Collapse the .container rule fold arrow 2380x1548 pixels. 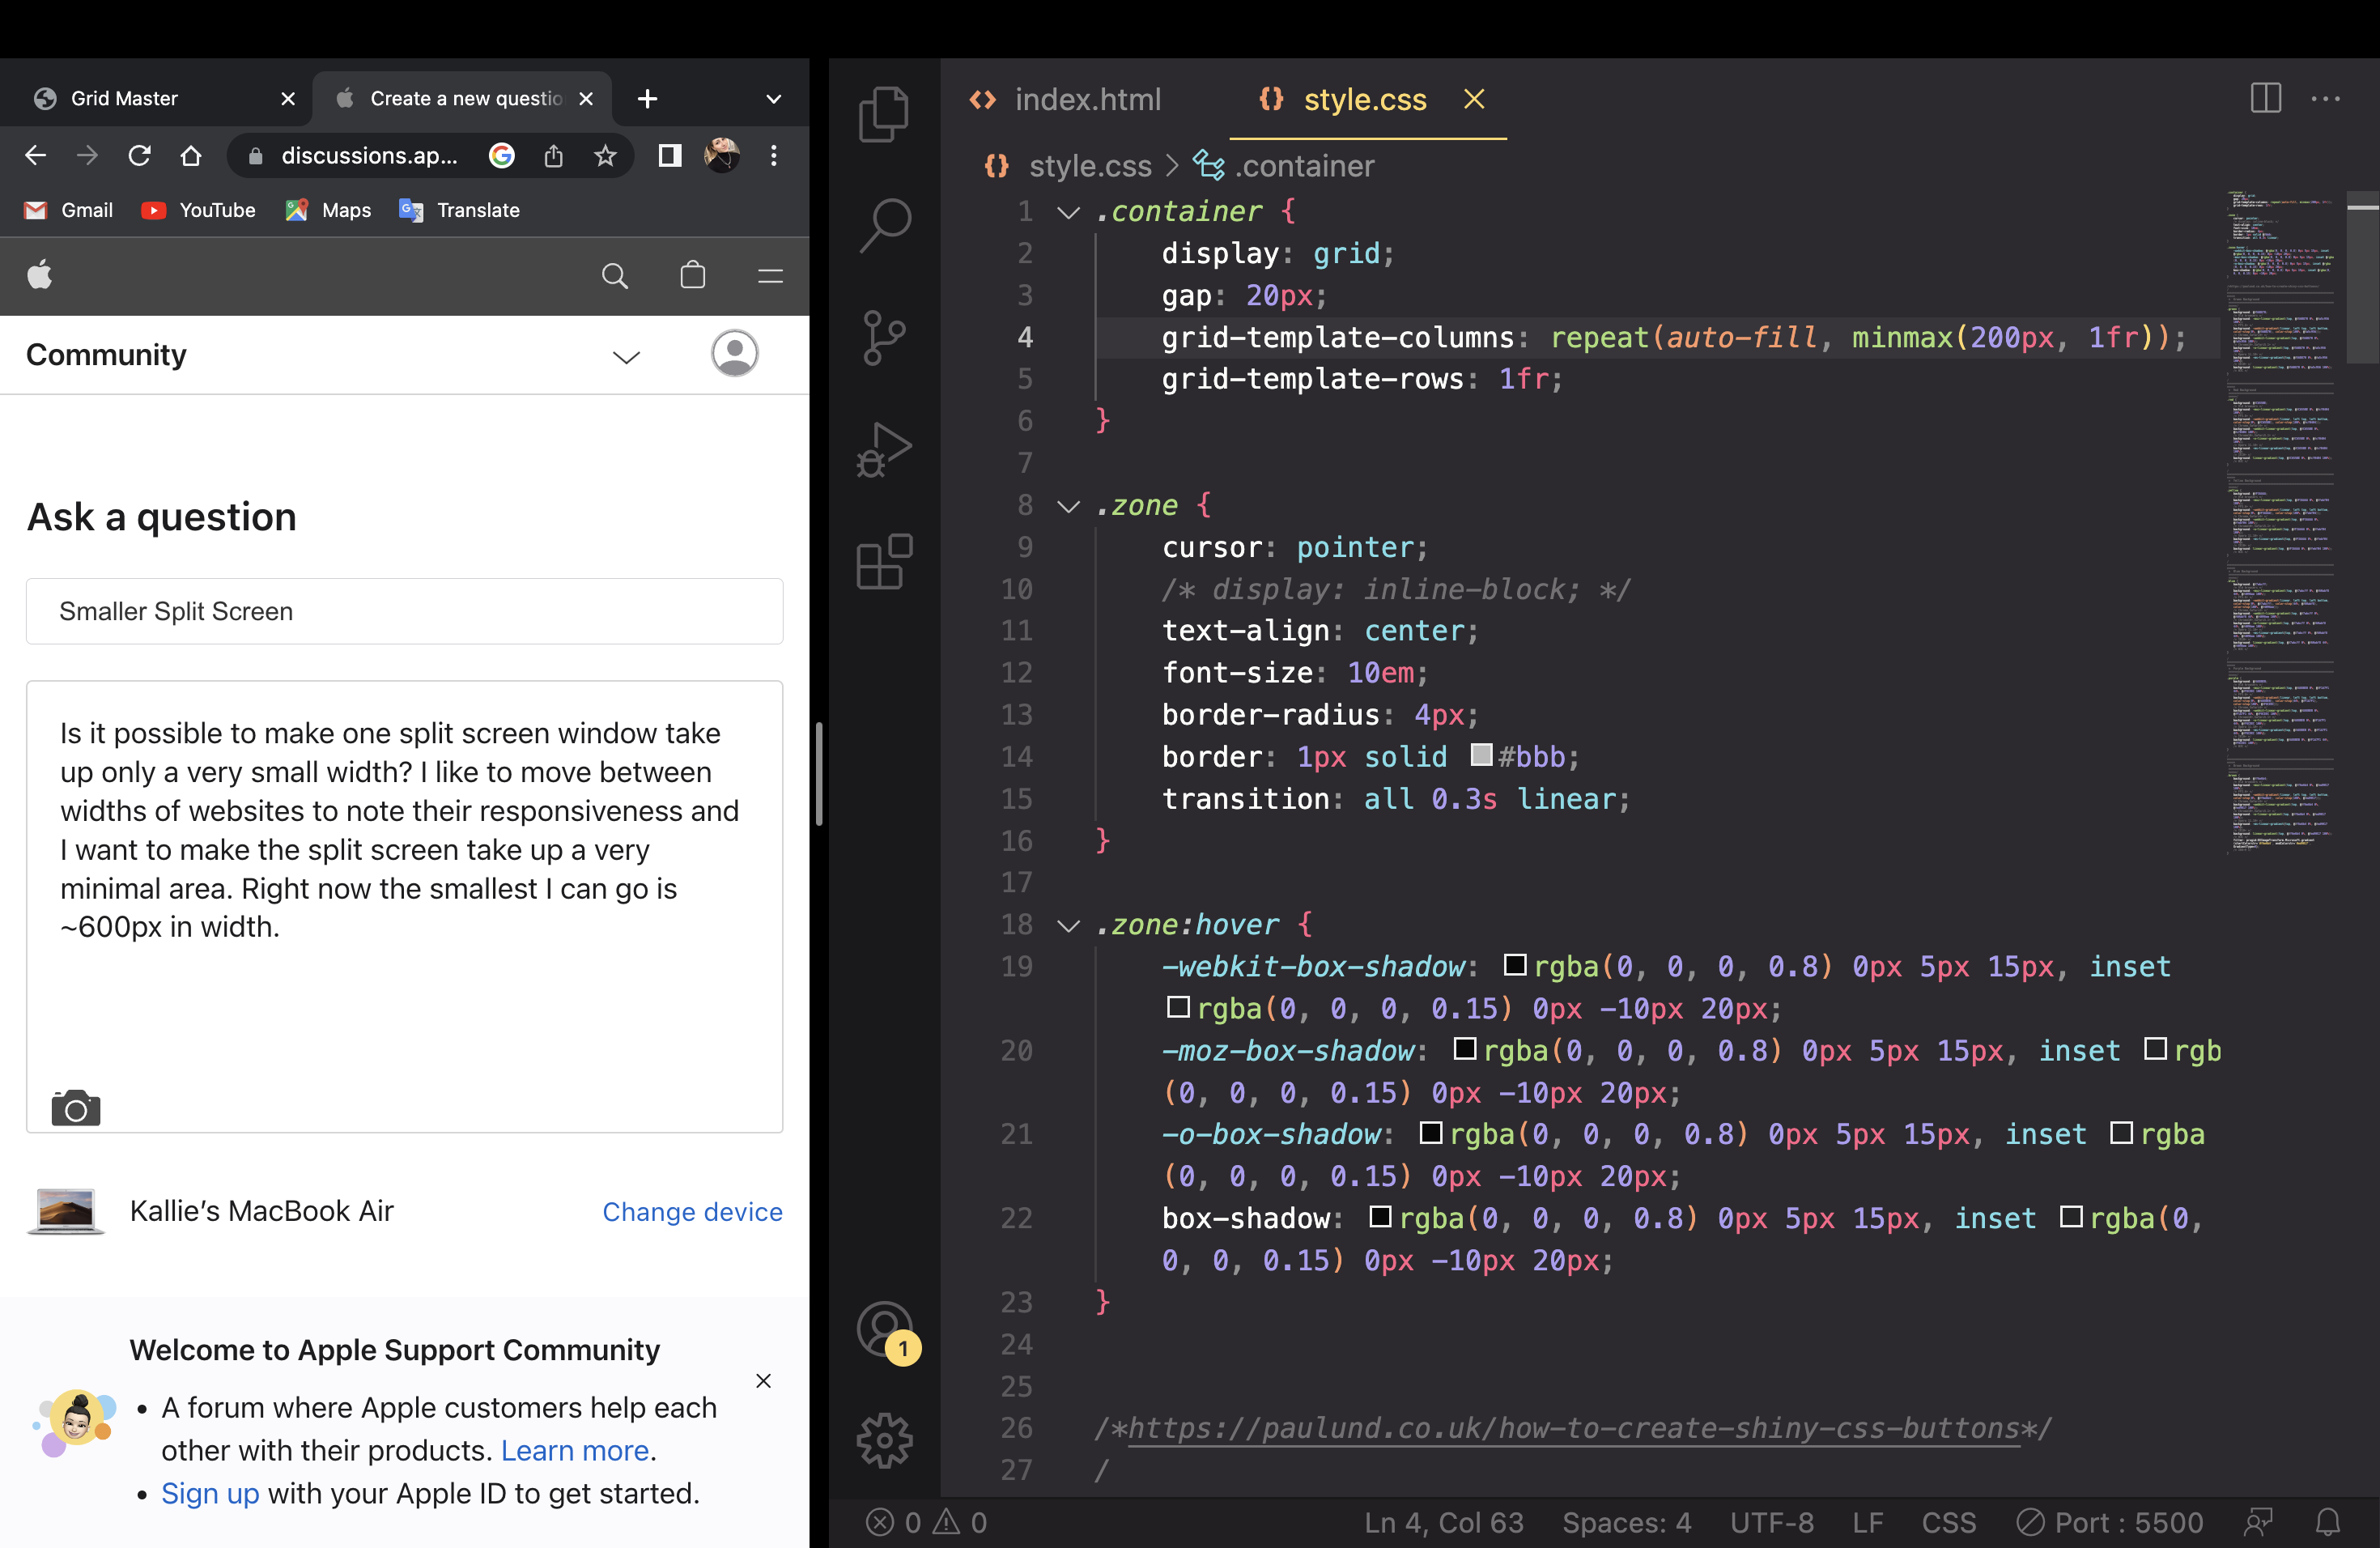[1069, 212]
